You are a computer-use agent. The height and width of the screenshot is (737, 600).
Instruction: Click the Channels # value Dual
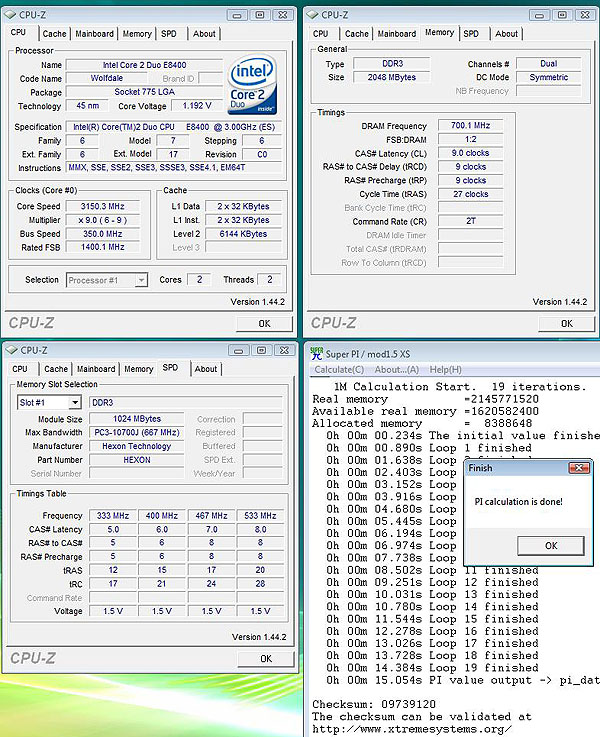(549, 63)
